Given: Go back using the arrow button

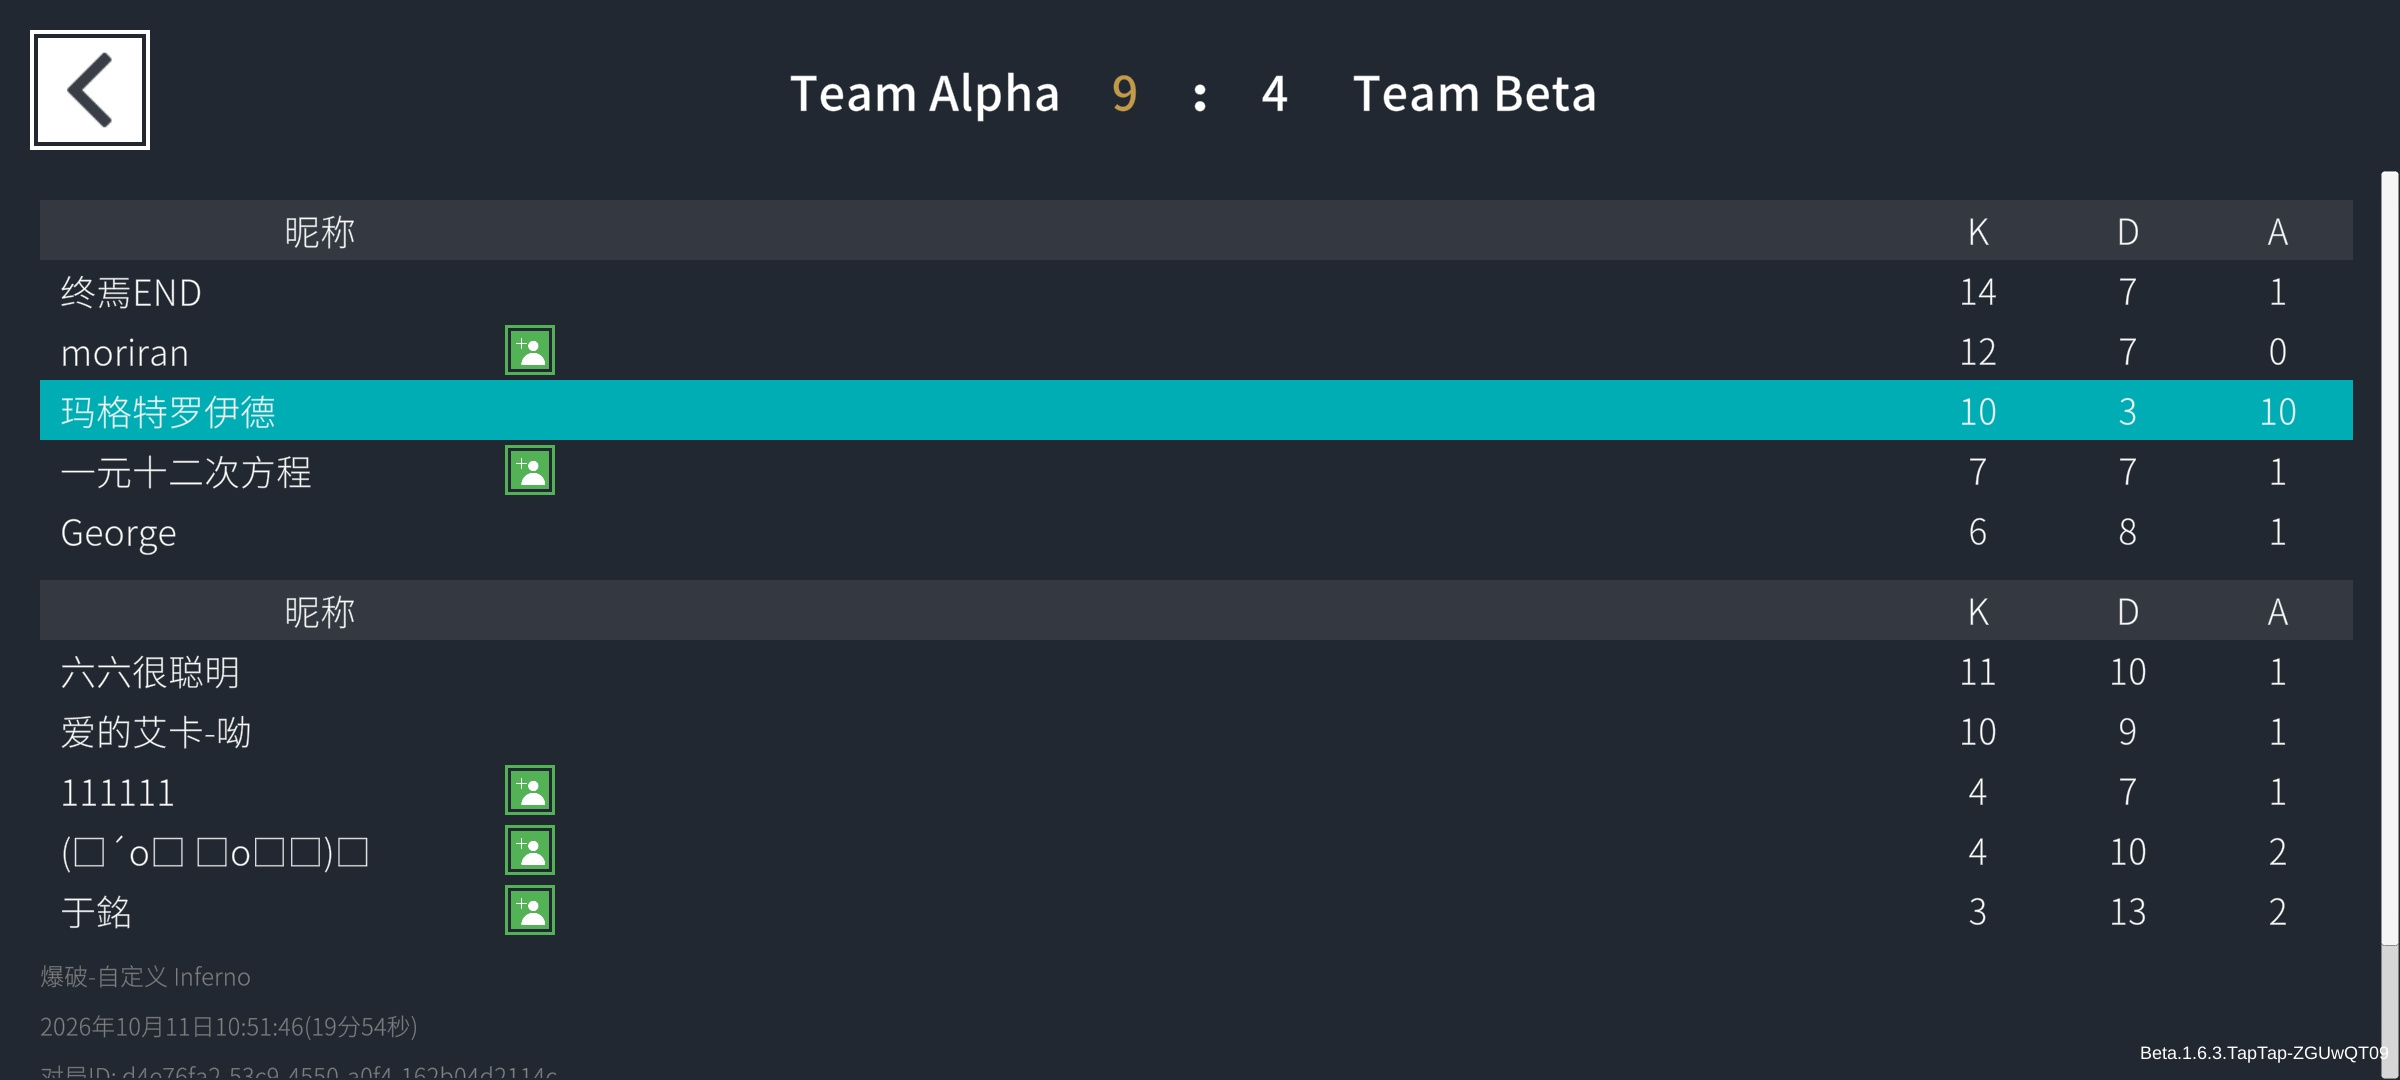Looking at the screenshot, I should click(x=90, y=90).
